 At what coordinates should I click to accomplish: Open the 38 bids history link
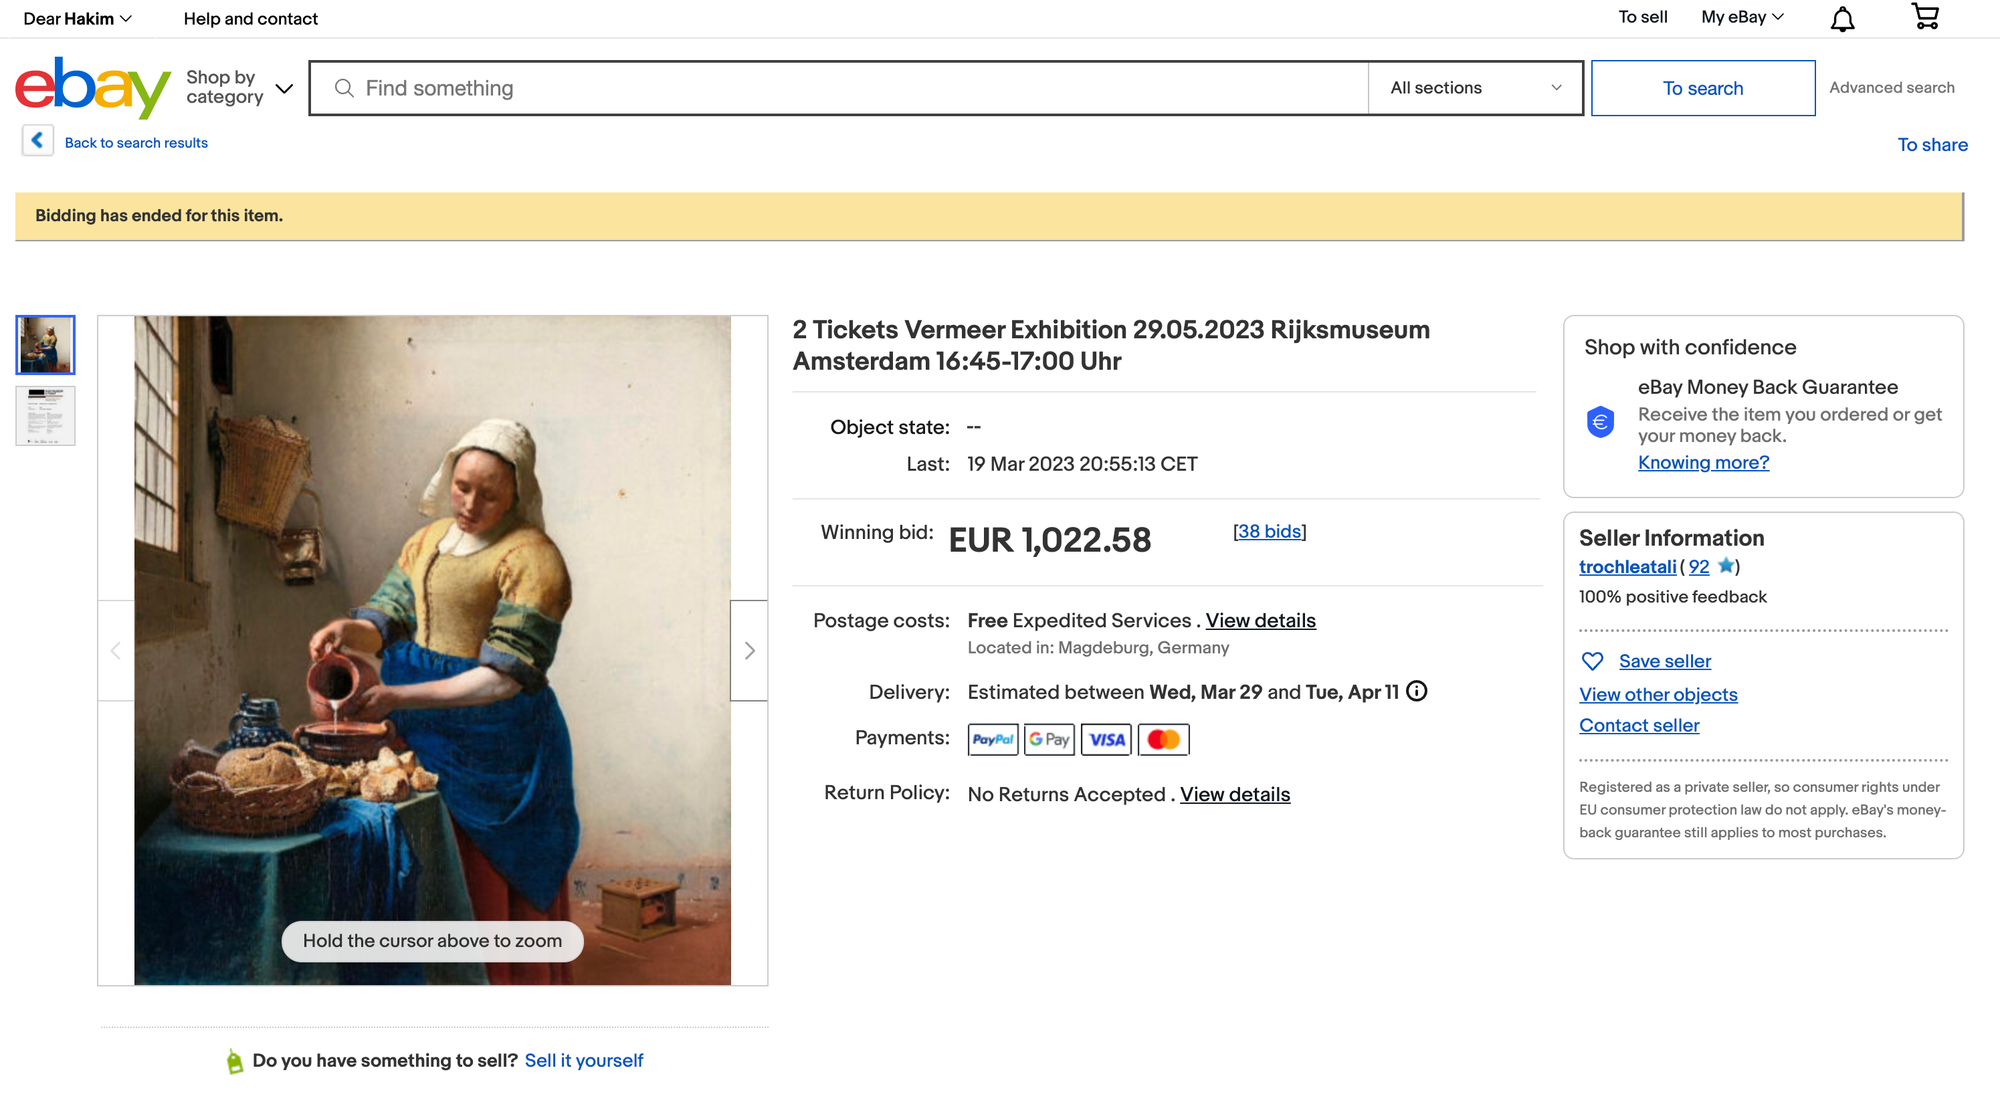(x=1269, y=531)
